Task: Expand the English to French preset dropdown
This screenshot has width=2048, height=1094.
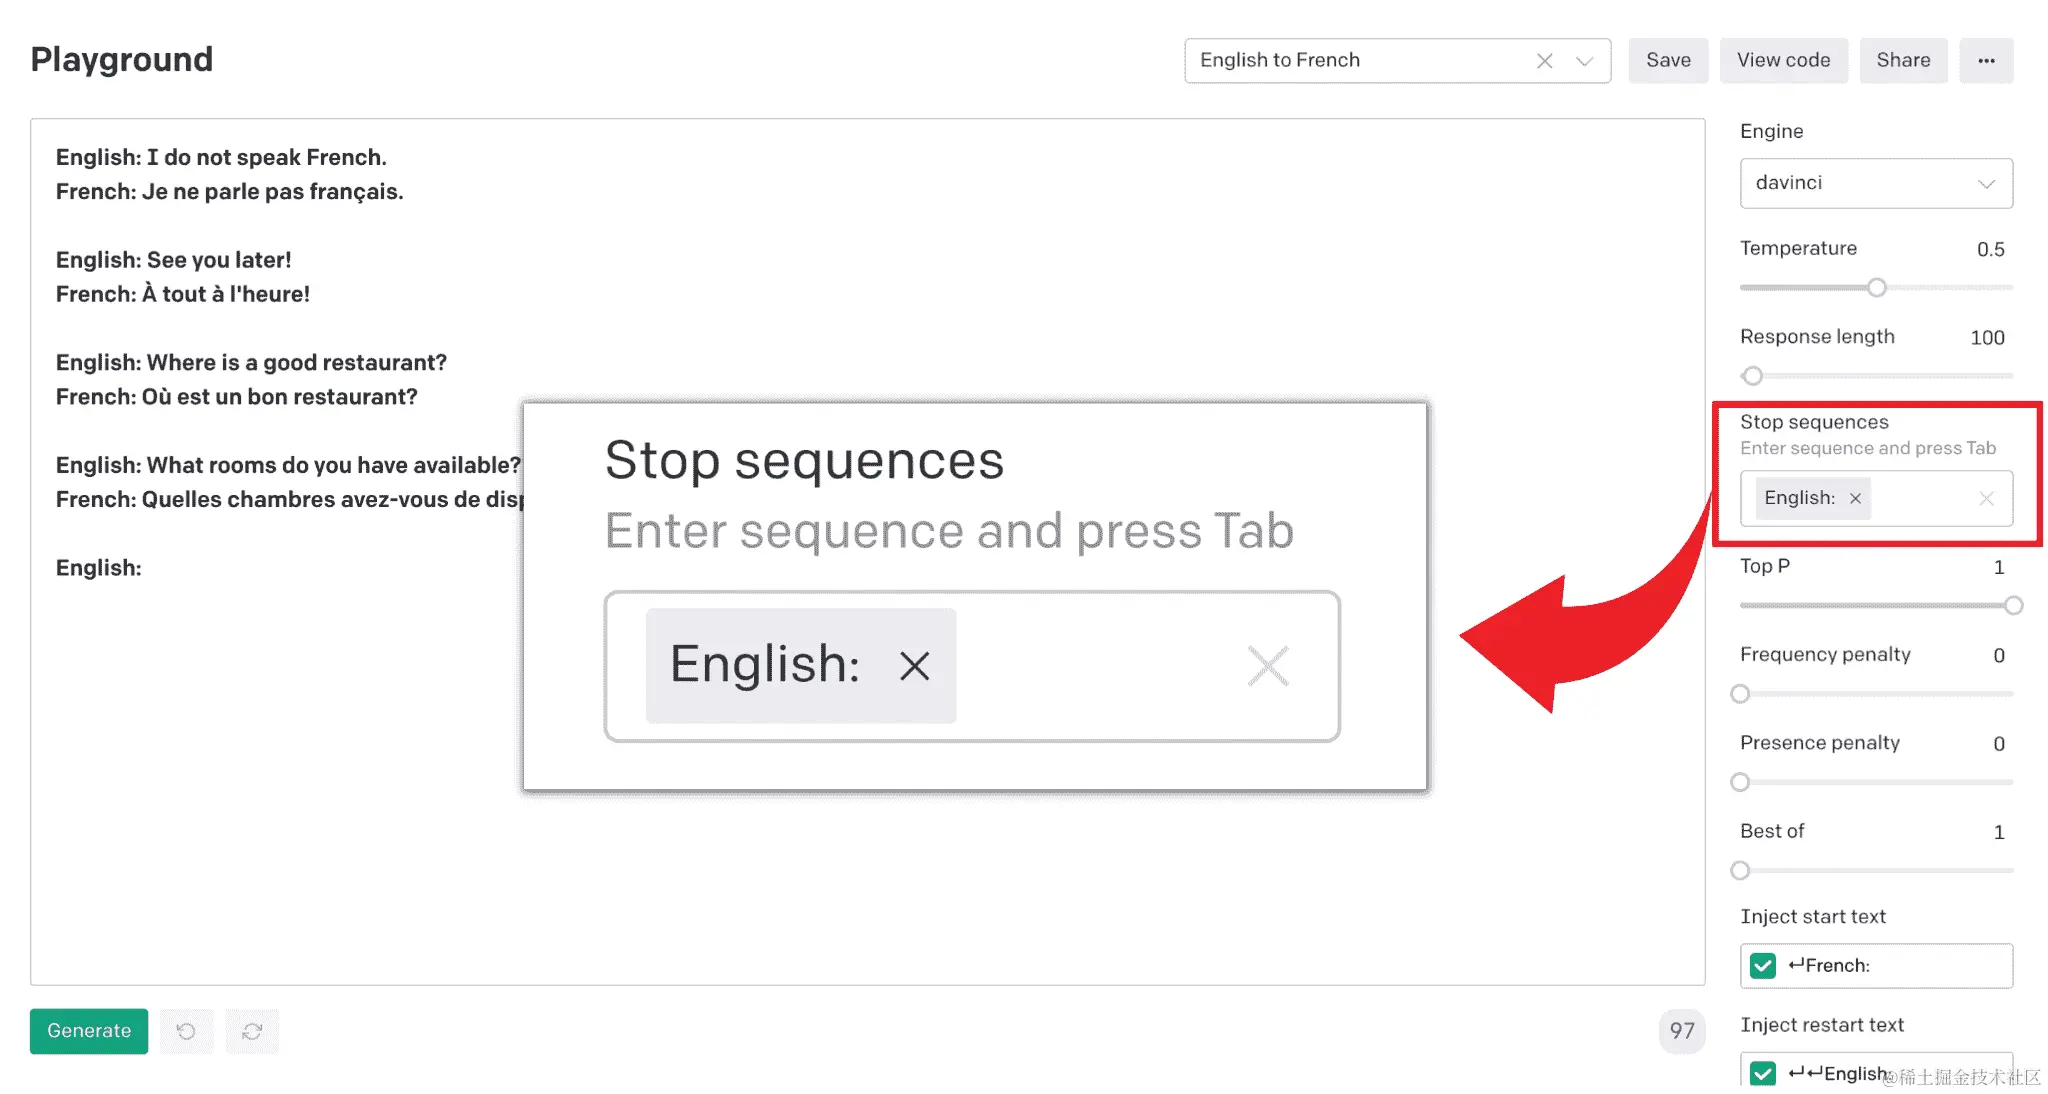Action: click(x=1584, y=61)
